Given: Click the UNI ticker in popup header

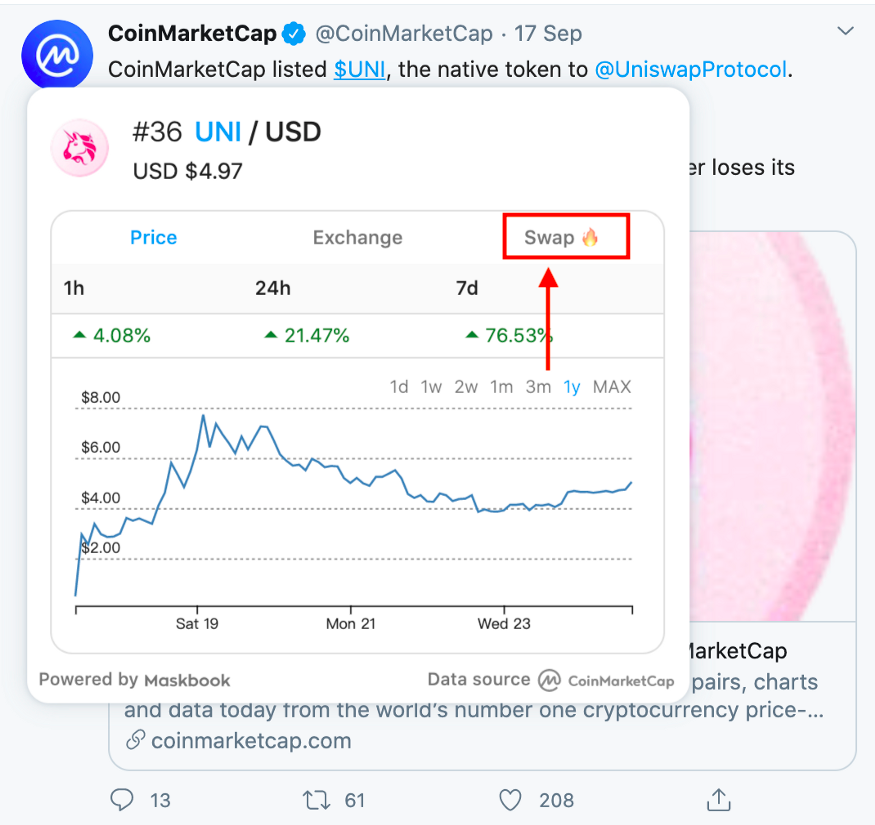Looking at the screenshot, I should (218, 132).
